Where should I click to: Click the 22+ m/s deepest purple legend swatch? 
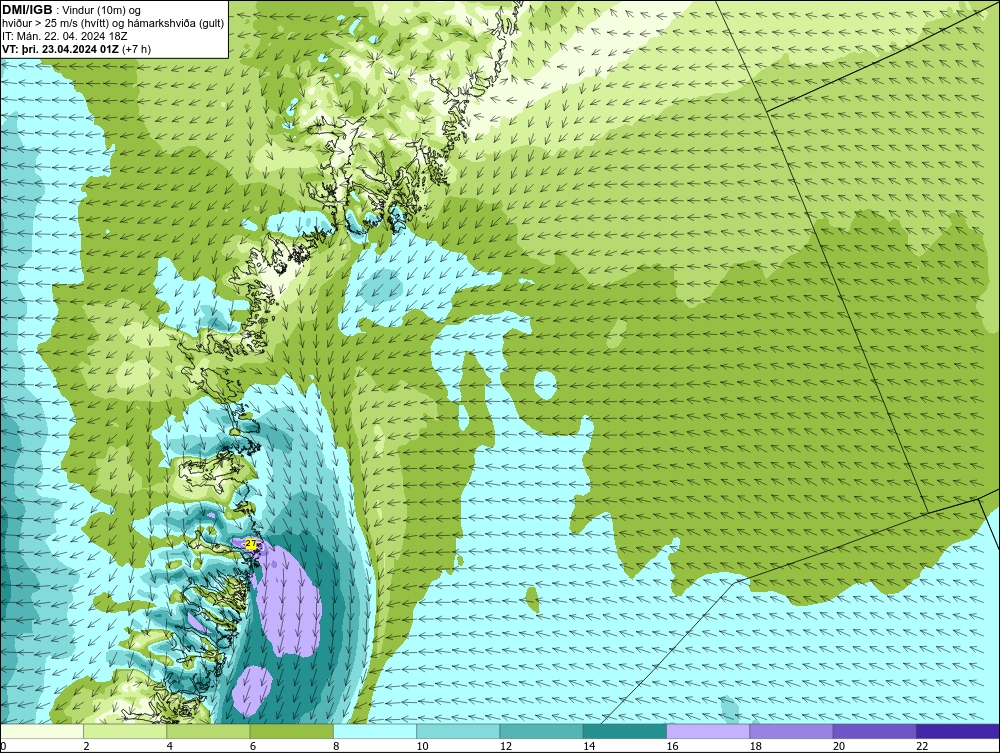(958, 731)
